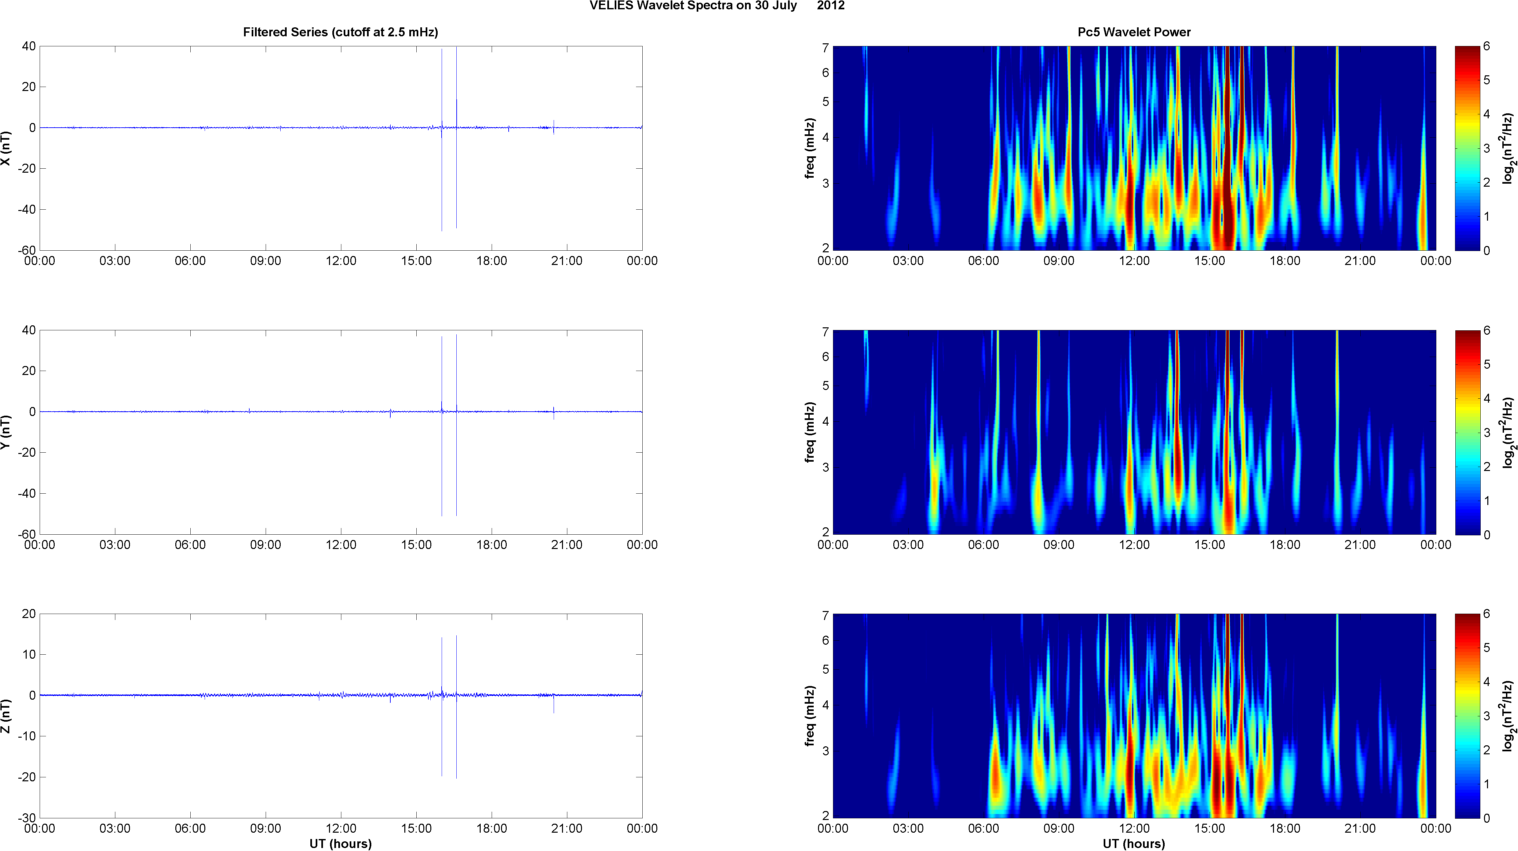Click the bottom spectrogram's color bar
Screen dimensions: 1518x851
coord(1466,716)
